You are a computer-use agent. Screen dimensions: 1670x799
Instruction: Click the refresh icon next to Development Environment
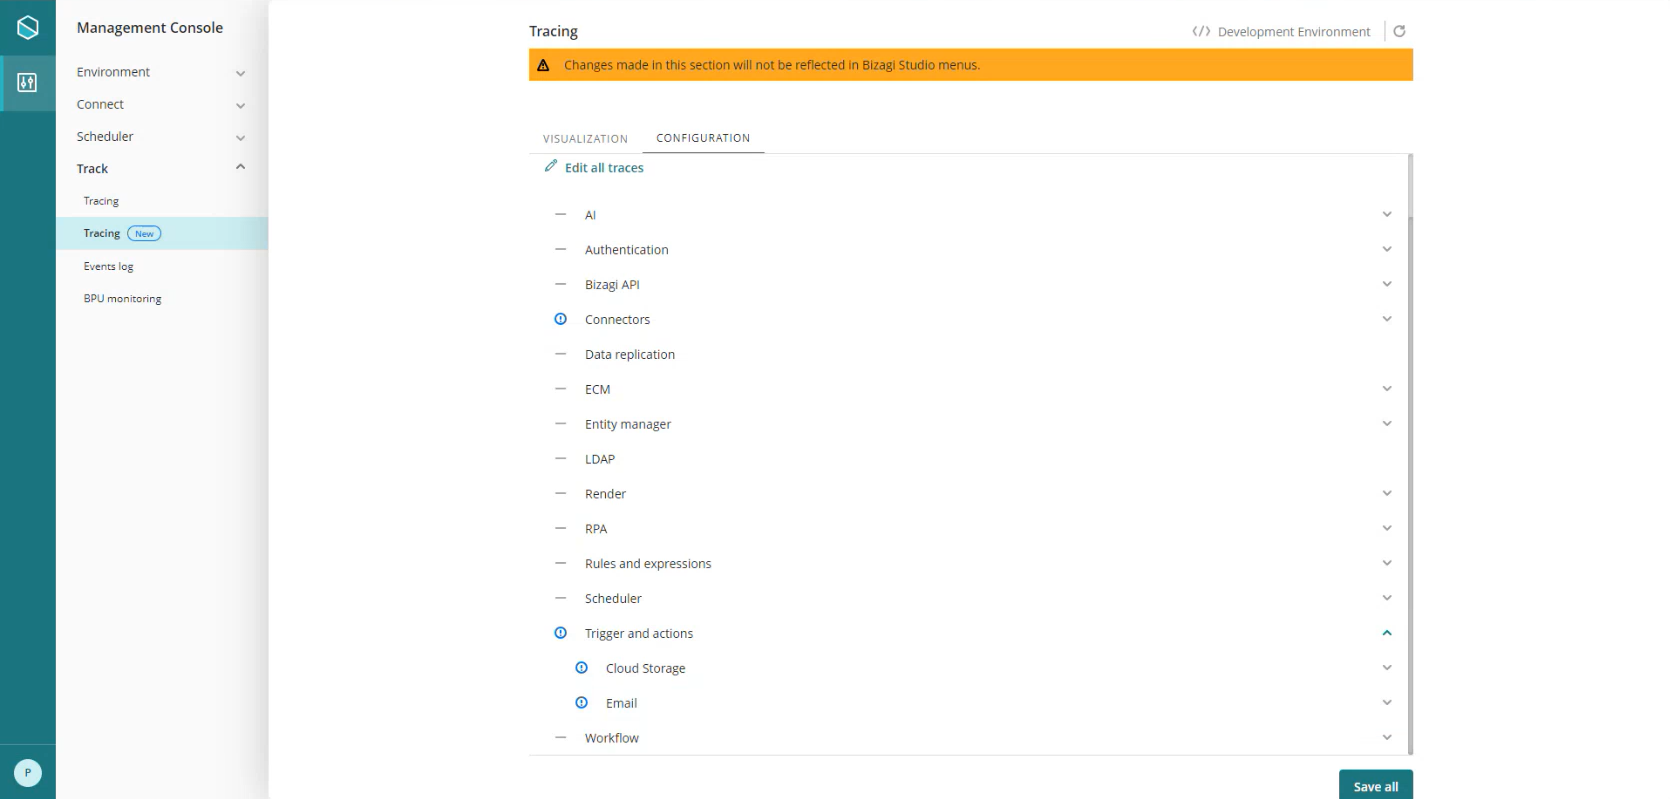click(x=1399, y=31)
